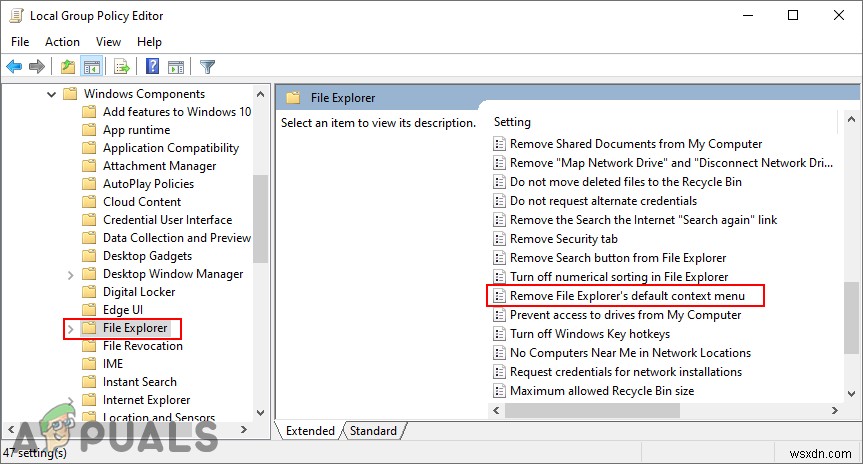
Task: Select AutoPlay Policies in the tree
Action: (148, 184)
